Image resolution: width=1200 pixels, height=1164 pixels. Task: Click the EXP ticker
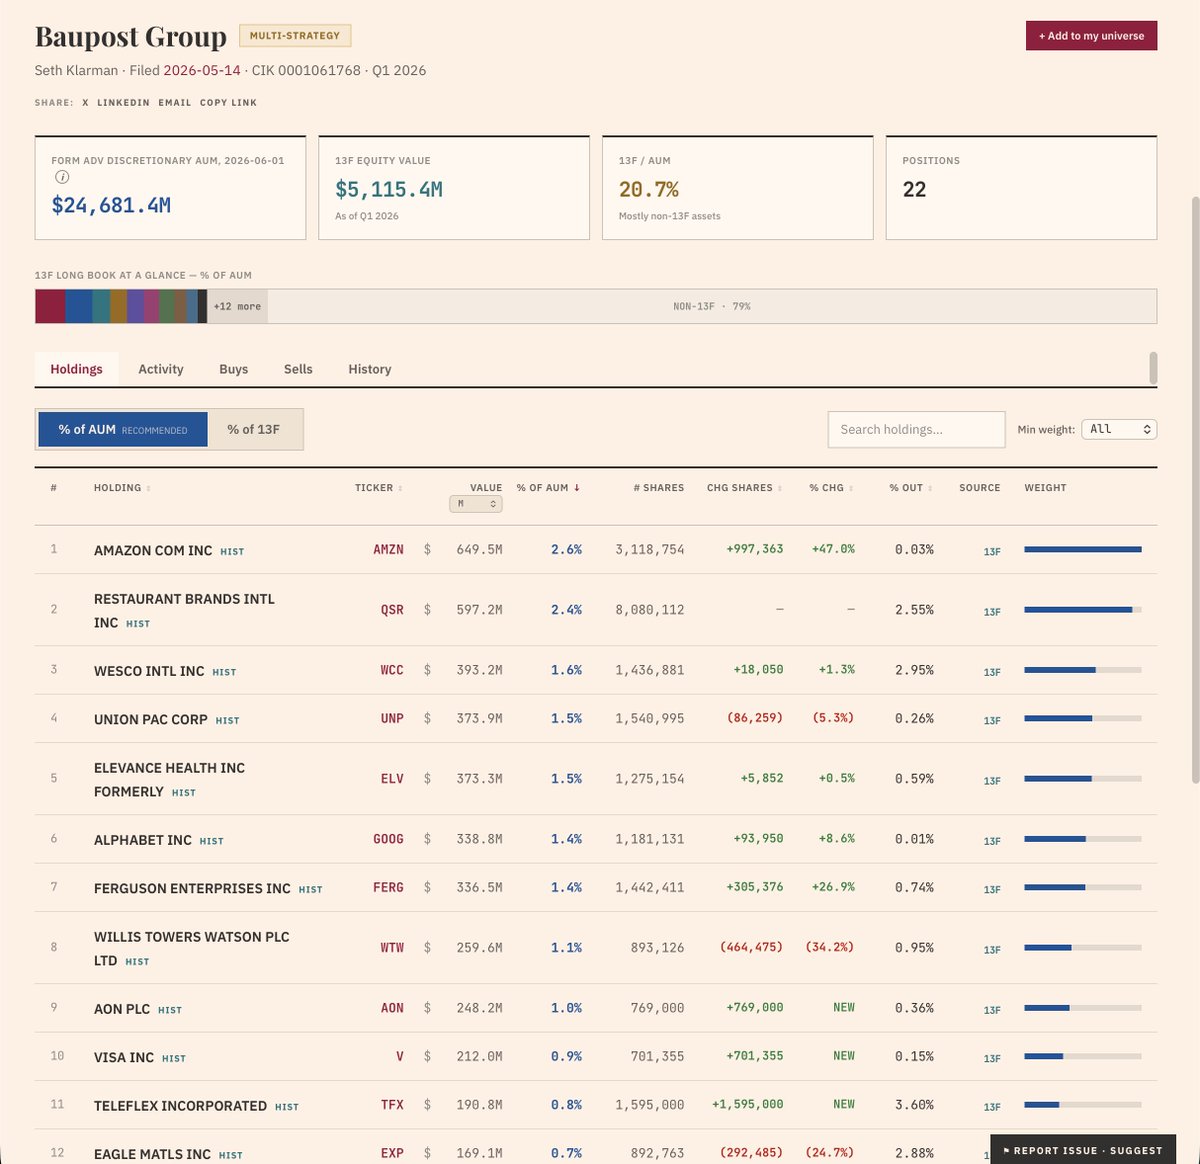[392, 1153]
